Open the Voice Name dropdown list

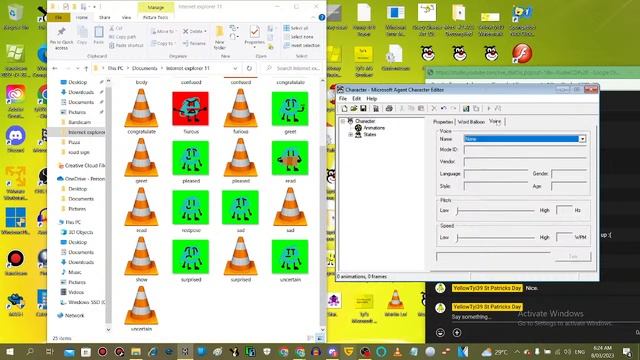(582, 139)
